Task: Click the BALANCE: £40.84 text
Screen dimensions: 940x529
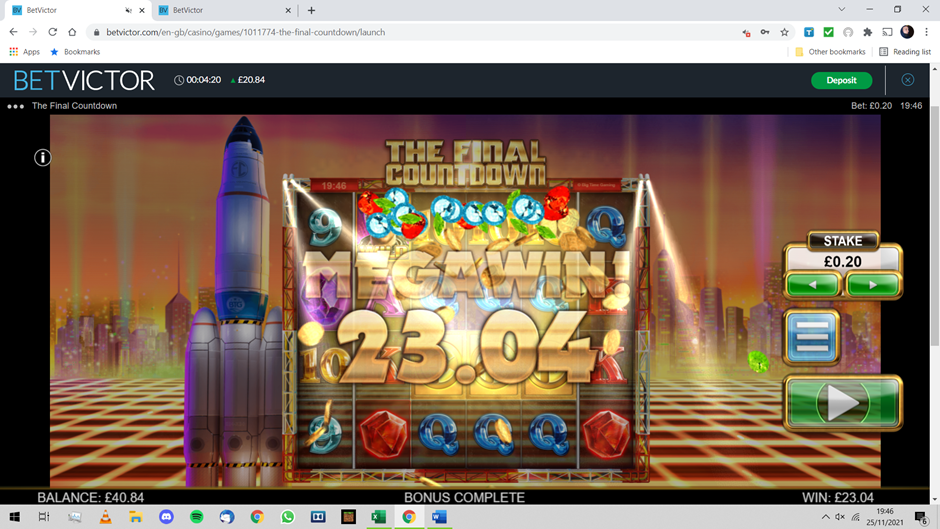Action: pyautogui.click(x=91, y=497)
